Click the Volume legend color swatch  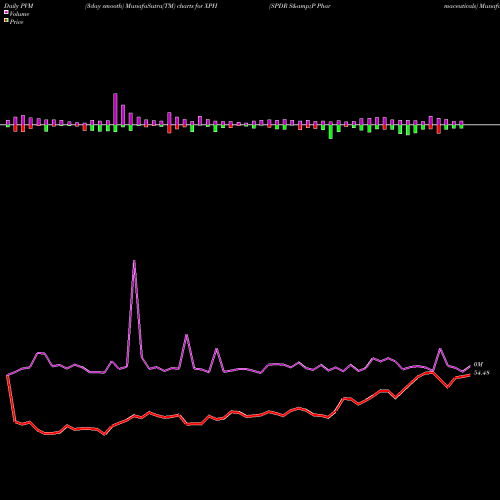point(6,12)
